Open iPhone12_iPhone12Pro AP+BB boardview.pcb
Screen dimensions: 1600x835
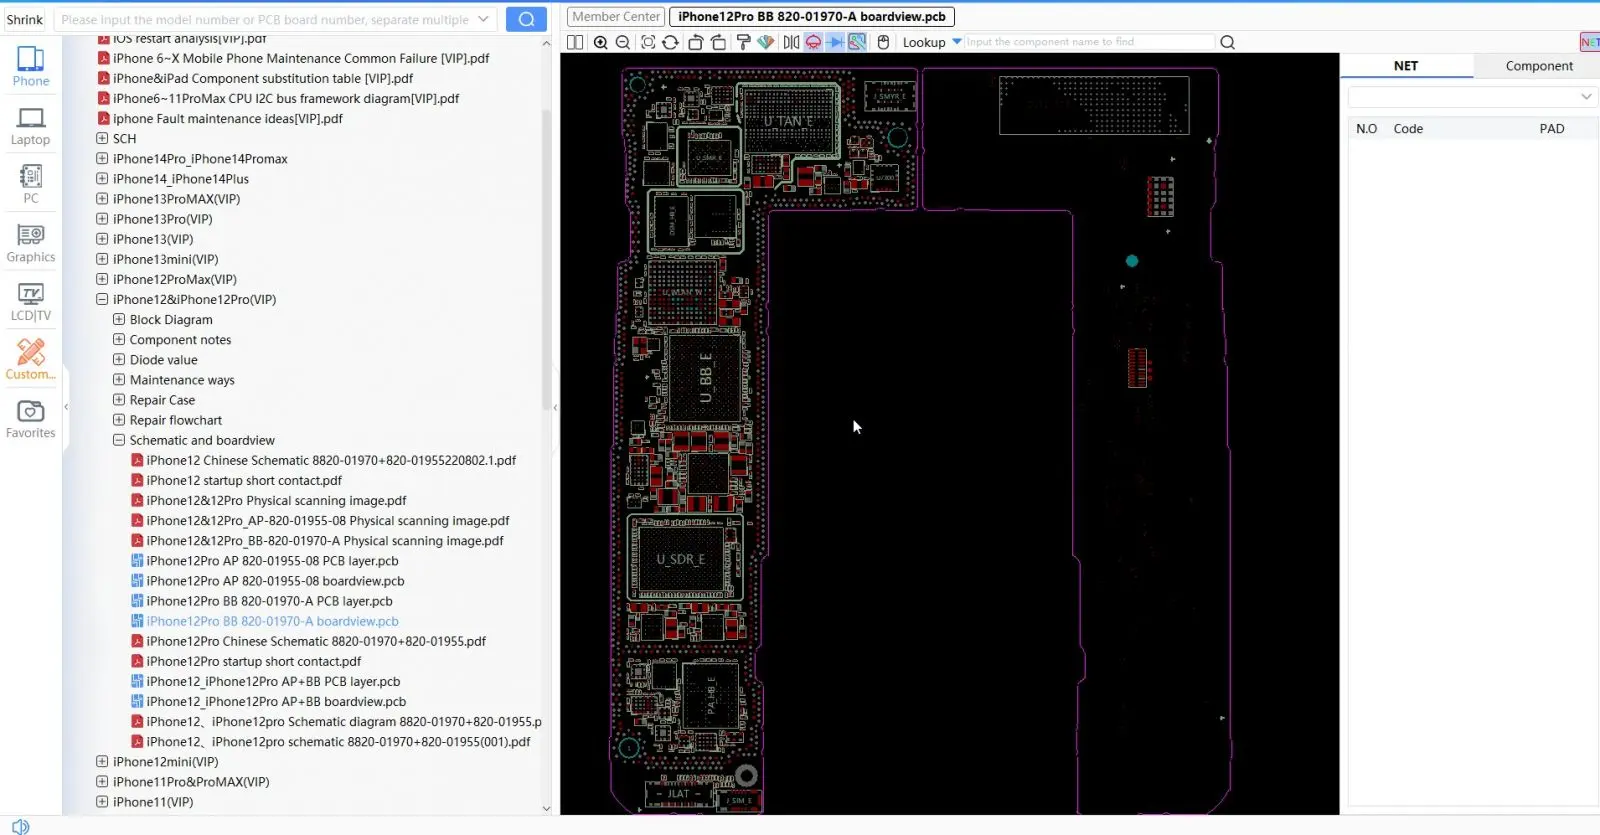pyautogui.click(x=276, y=702)
